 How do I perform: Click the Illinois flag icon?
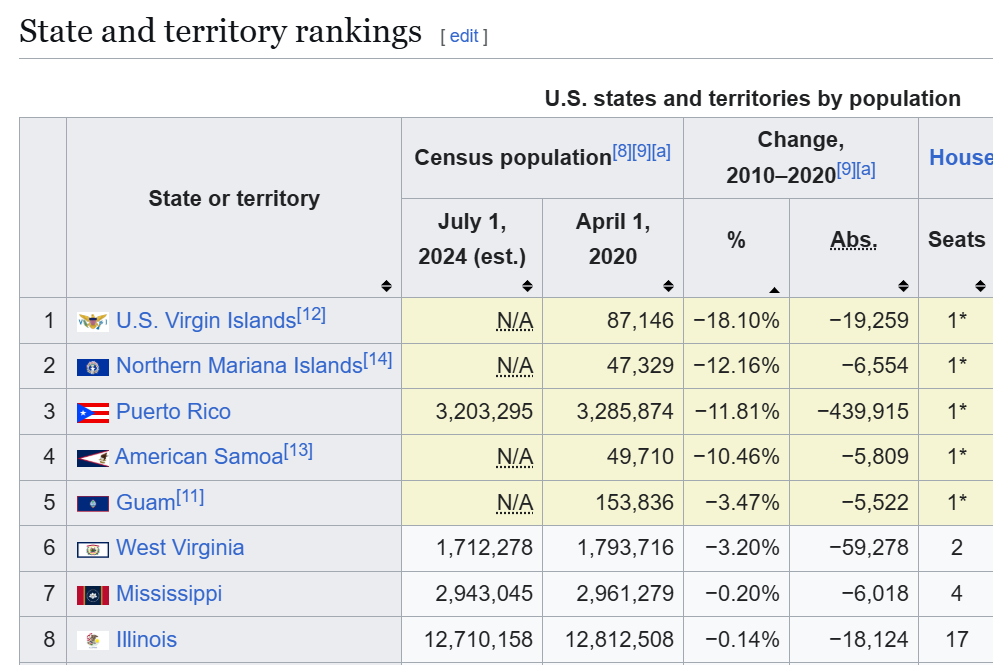coord(93,640)
